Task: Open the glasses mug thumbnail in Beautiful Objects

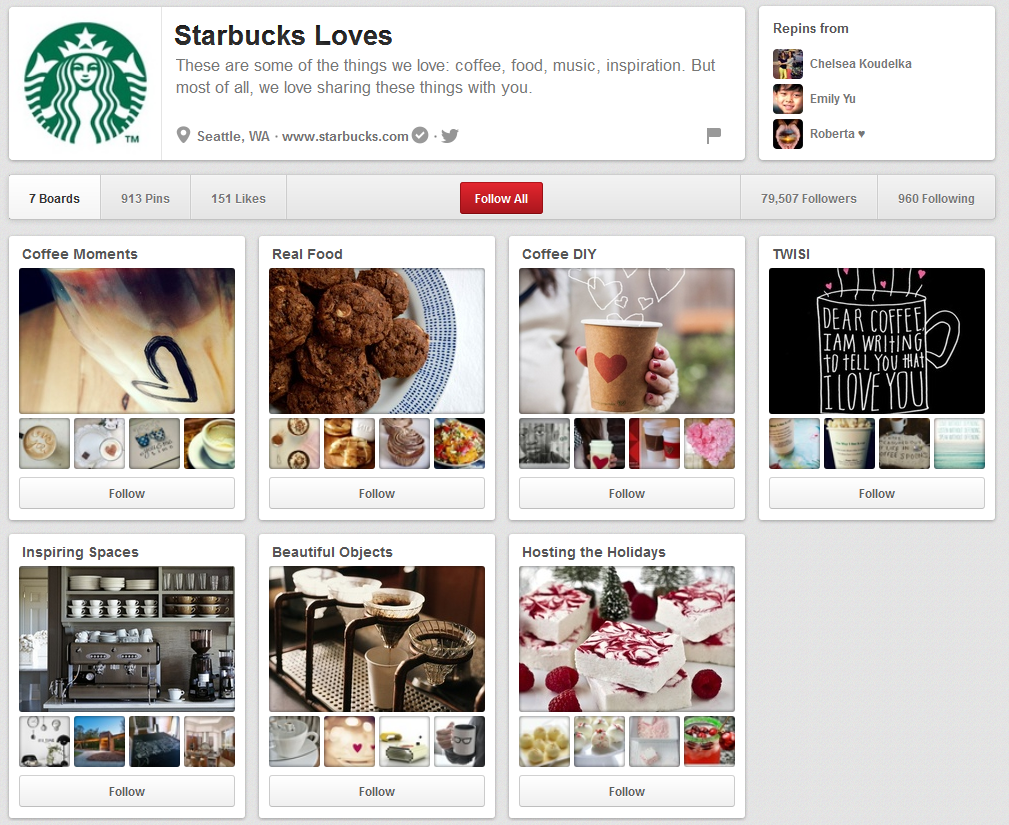Action: tap(459, 741)
